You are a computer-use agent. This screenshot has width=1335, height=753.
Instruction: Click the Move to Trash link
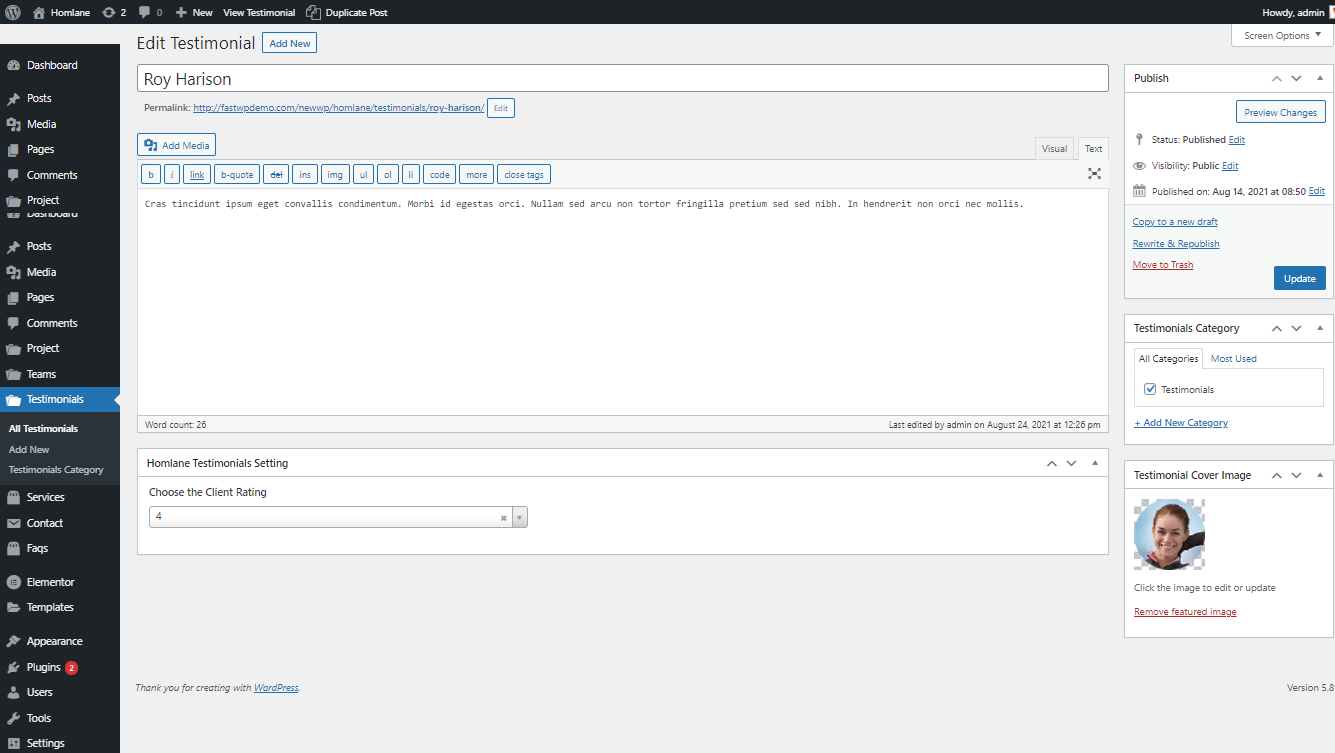1162,265
